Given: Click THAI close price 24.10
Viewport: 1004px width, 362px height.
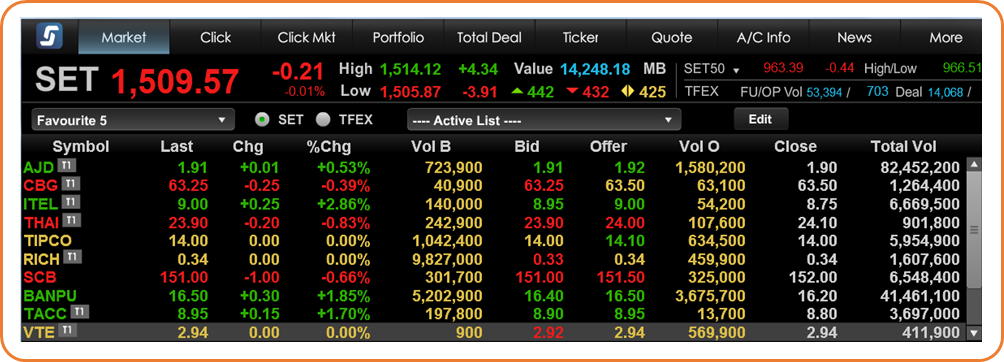Looking at the screenshot, I should point(816,223).
